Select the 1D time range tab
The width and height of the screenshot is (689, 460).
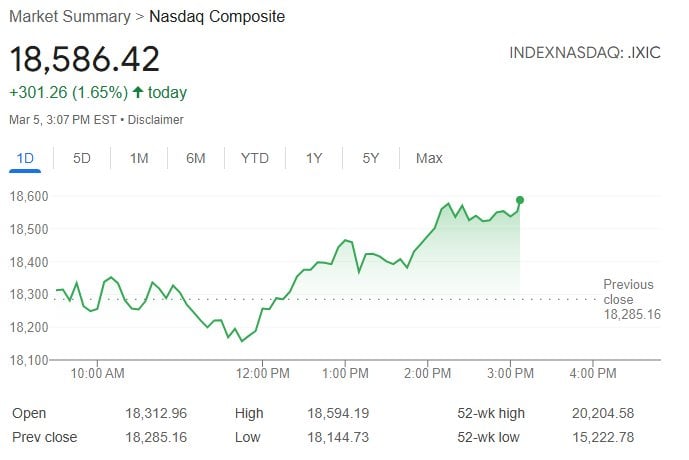coord(26,158)
